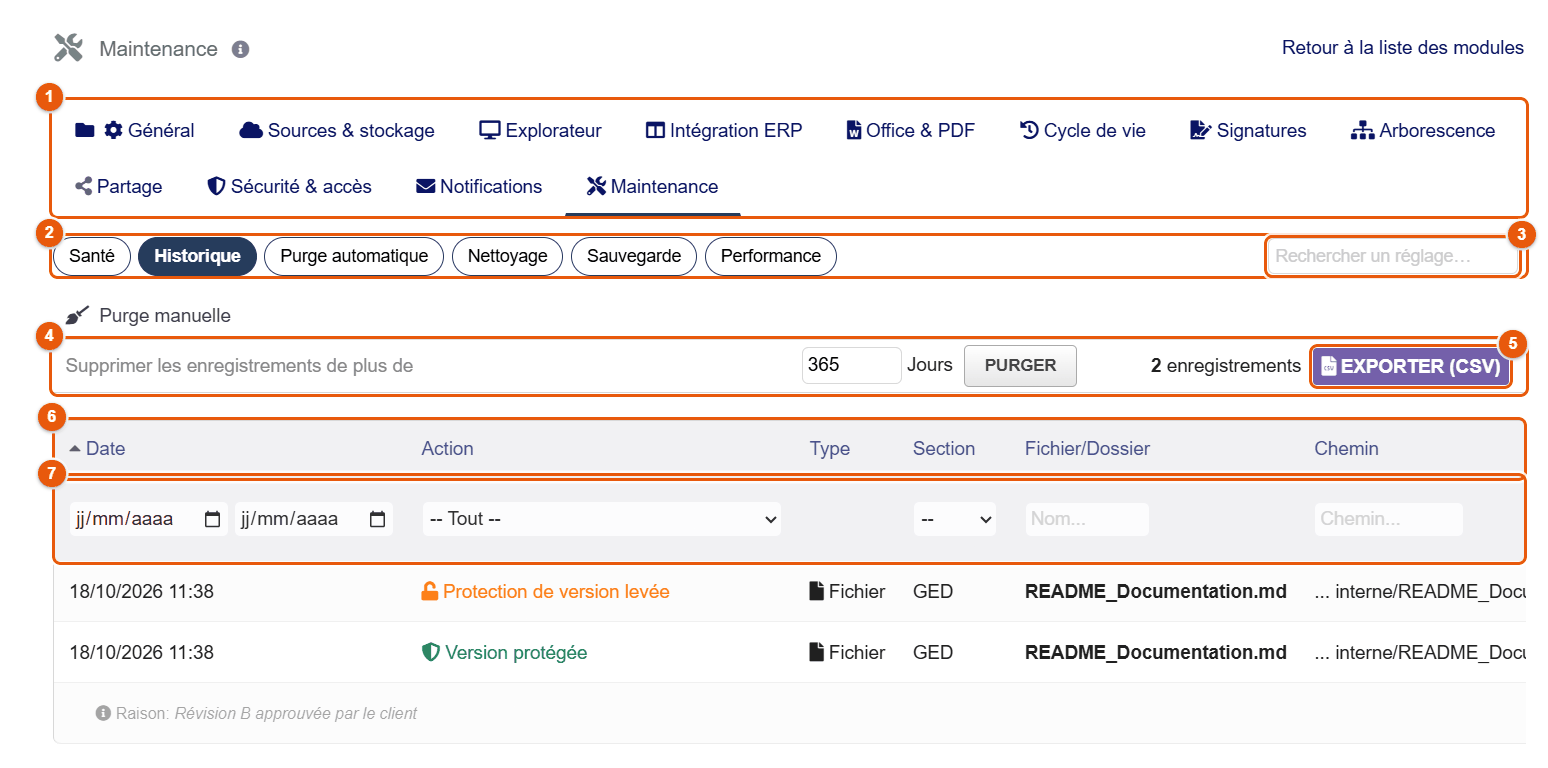1548x768 pixels.
Task: Click the unlocked padlock icon for Protection levée
Action: 430,592
